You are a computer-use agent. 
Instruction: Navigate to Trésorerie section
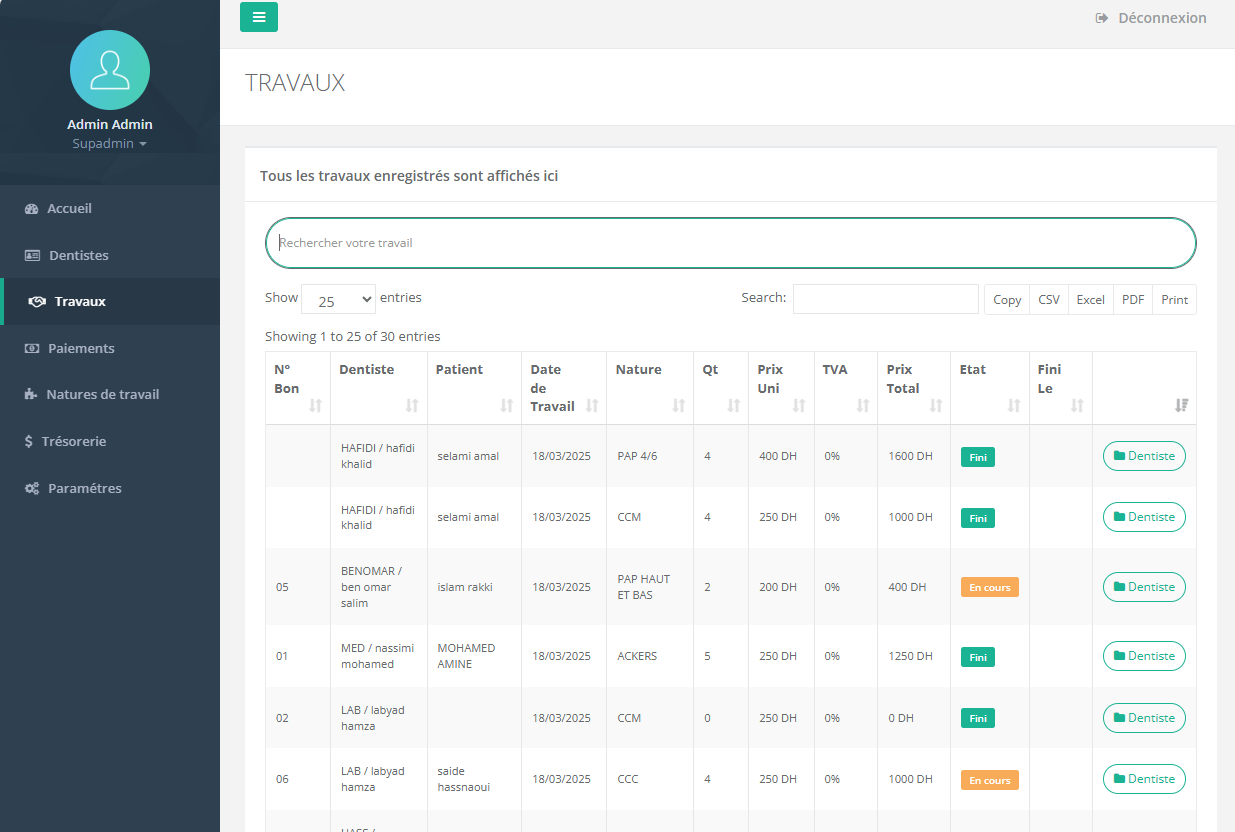pyautogui.click(x=73, y=441)
